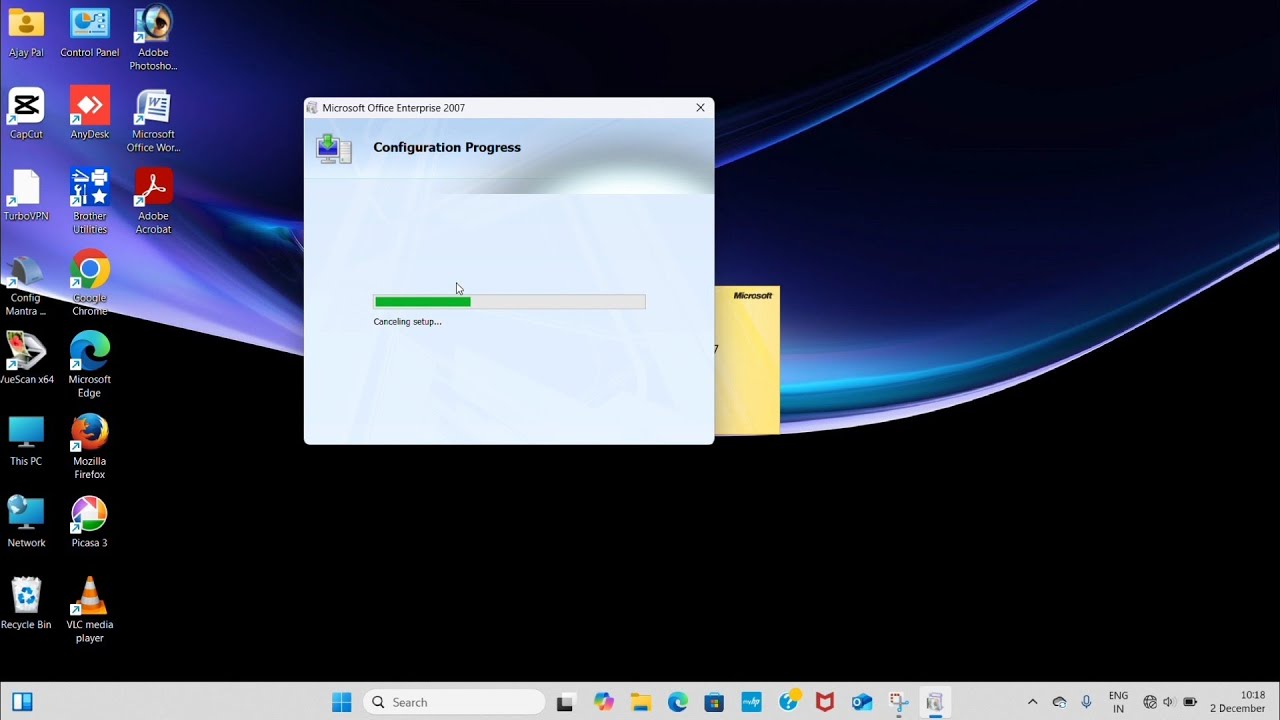Launch CapCut from the desktop

point(26,113)
